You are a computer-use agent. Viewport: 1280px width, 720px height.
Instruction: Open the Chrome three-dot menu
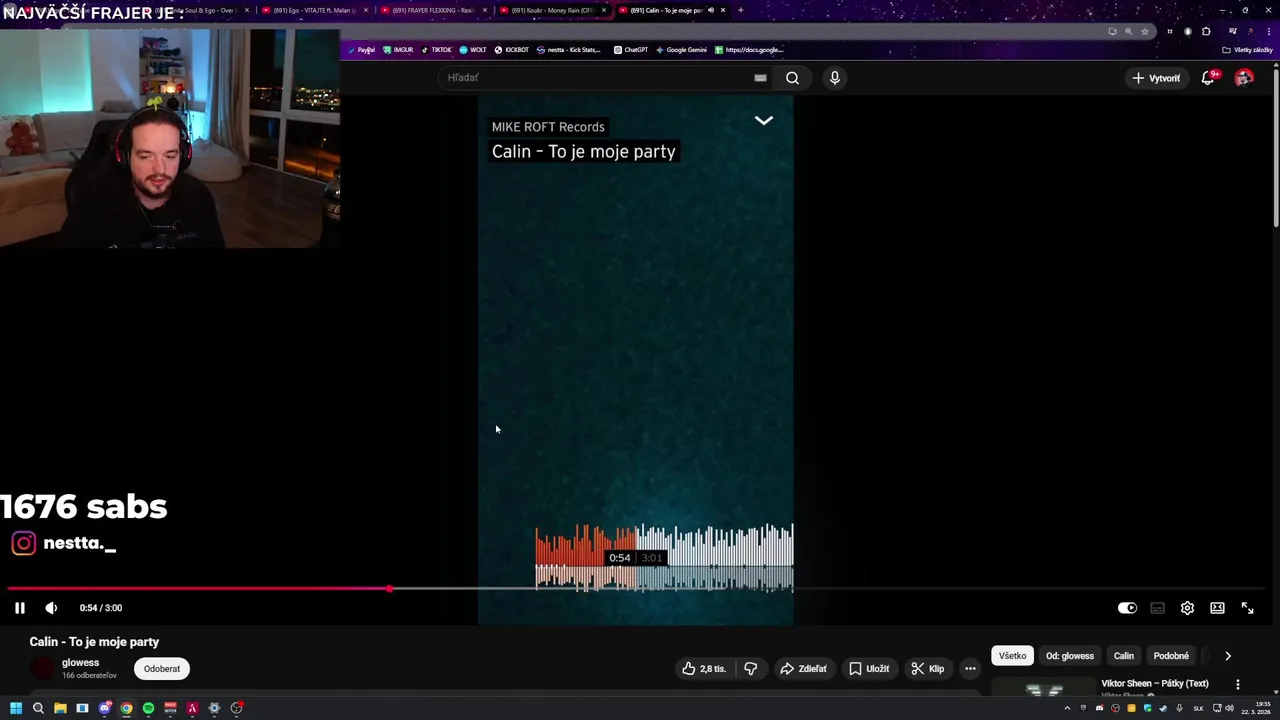(1269, 31)
